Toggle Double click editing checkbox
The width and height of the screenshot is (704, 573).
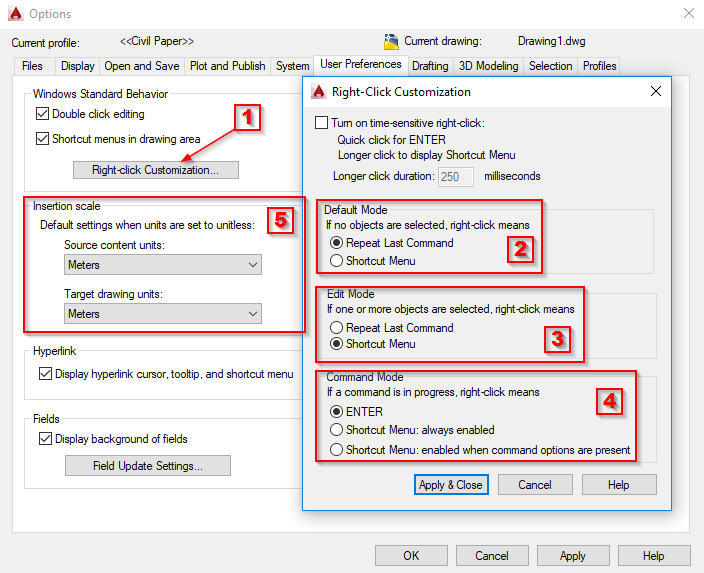coord(42,114)
